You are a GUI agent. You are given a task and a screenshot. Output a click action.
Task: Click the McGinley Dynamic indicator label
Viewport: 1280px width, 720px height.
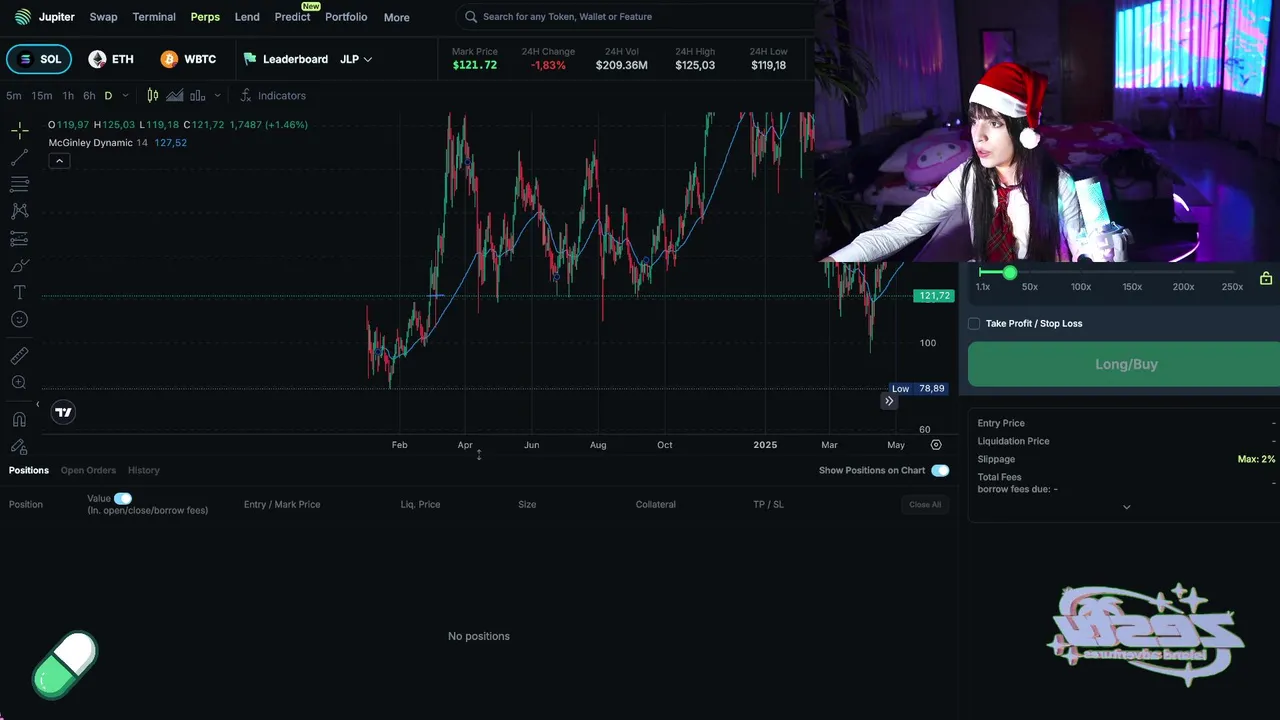[91, 143]
